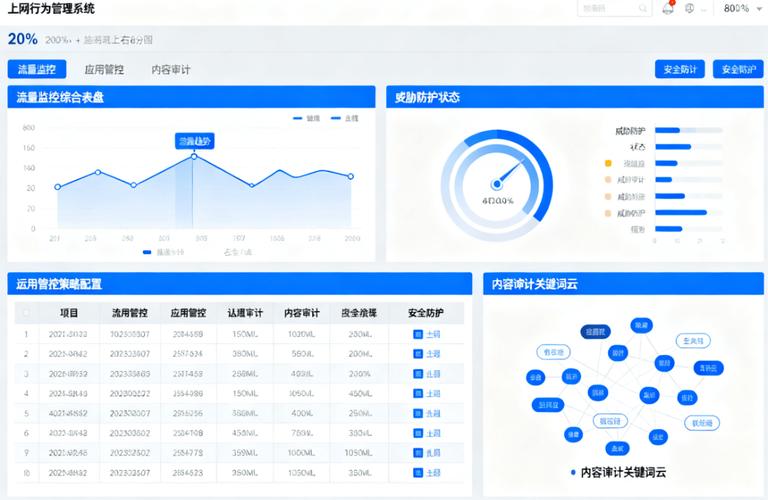Click the yellow legend swatch in the threat panel
Image resolution: width=768 pixels, height=500 pixels.
(x=608, y=163)
